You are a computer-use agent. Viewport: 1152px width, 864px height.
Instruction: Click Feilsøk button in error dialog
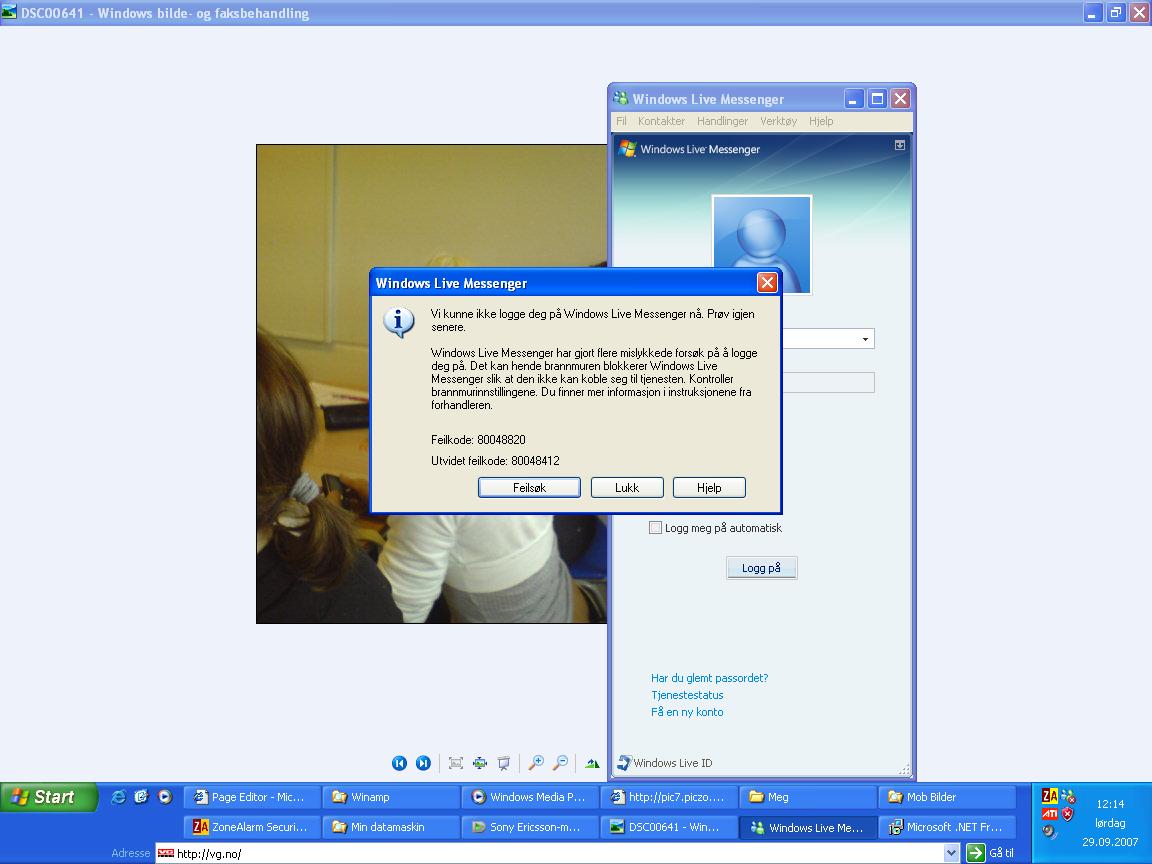[x=529, y=488]
